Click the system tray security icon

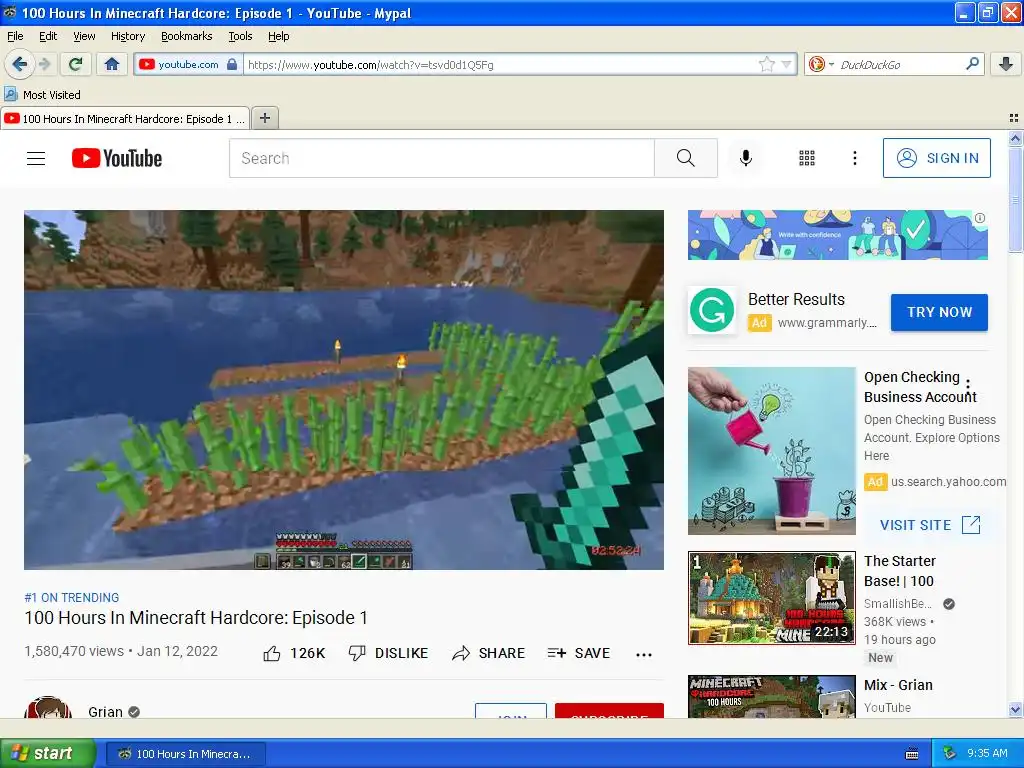[950, 753]
